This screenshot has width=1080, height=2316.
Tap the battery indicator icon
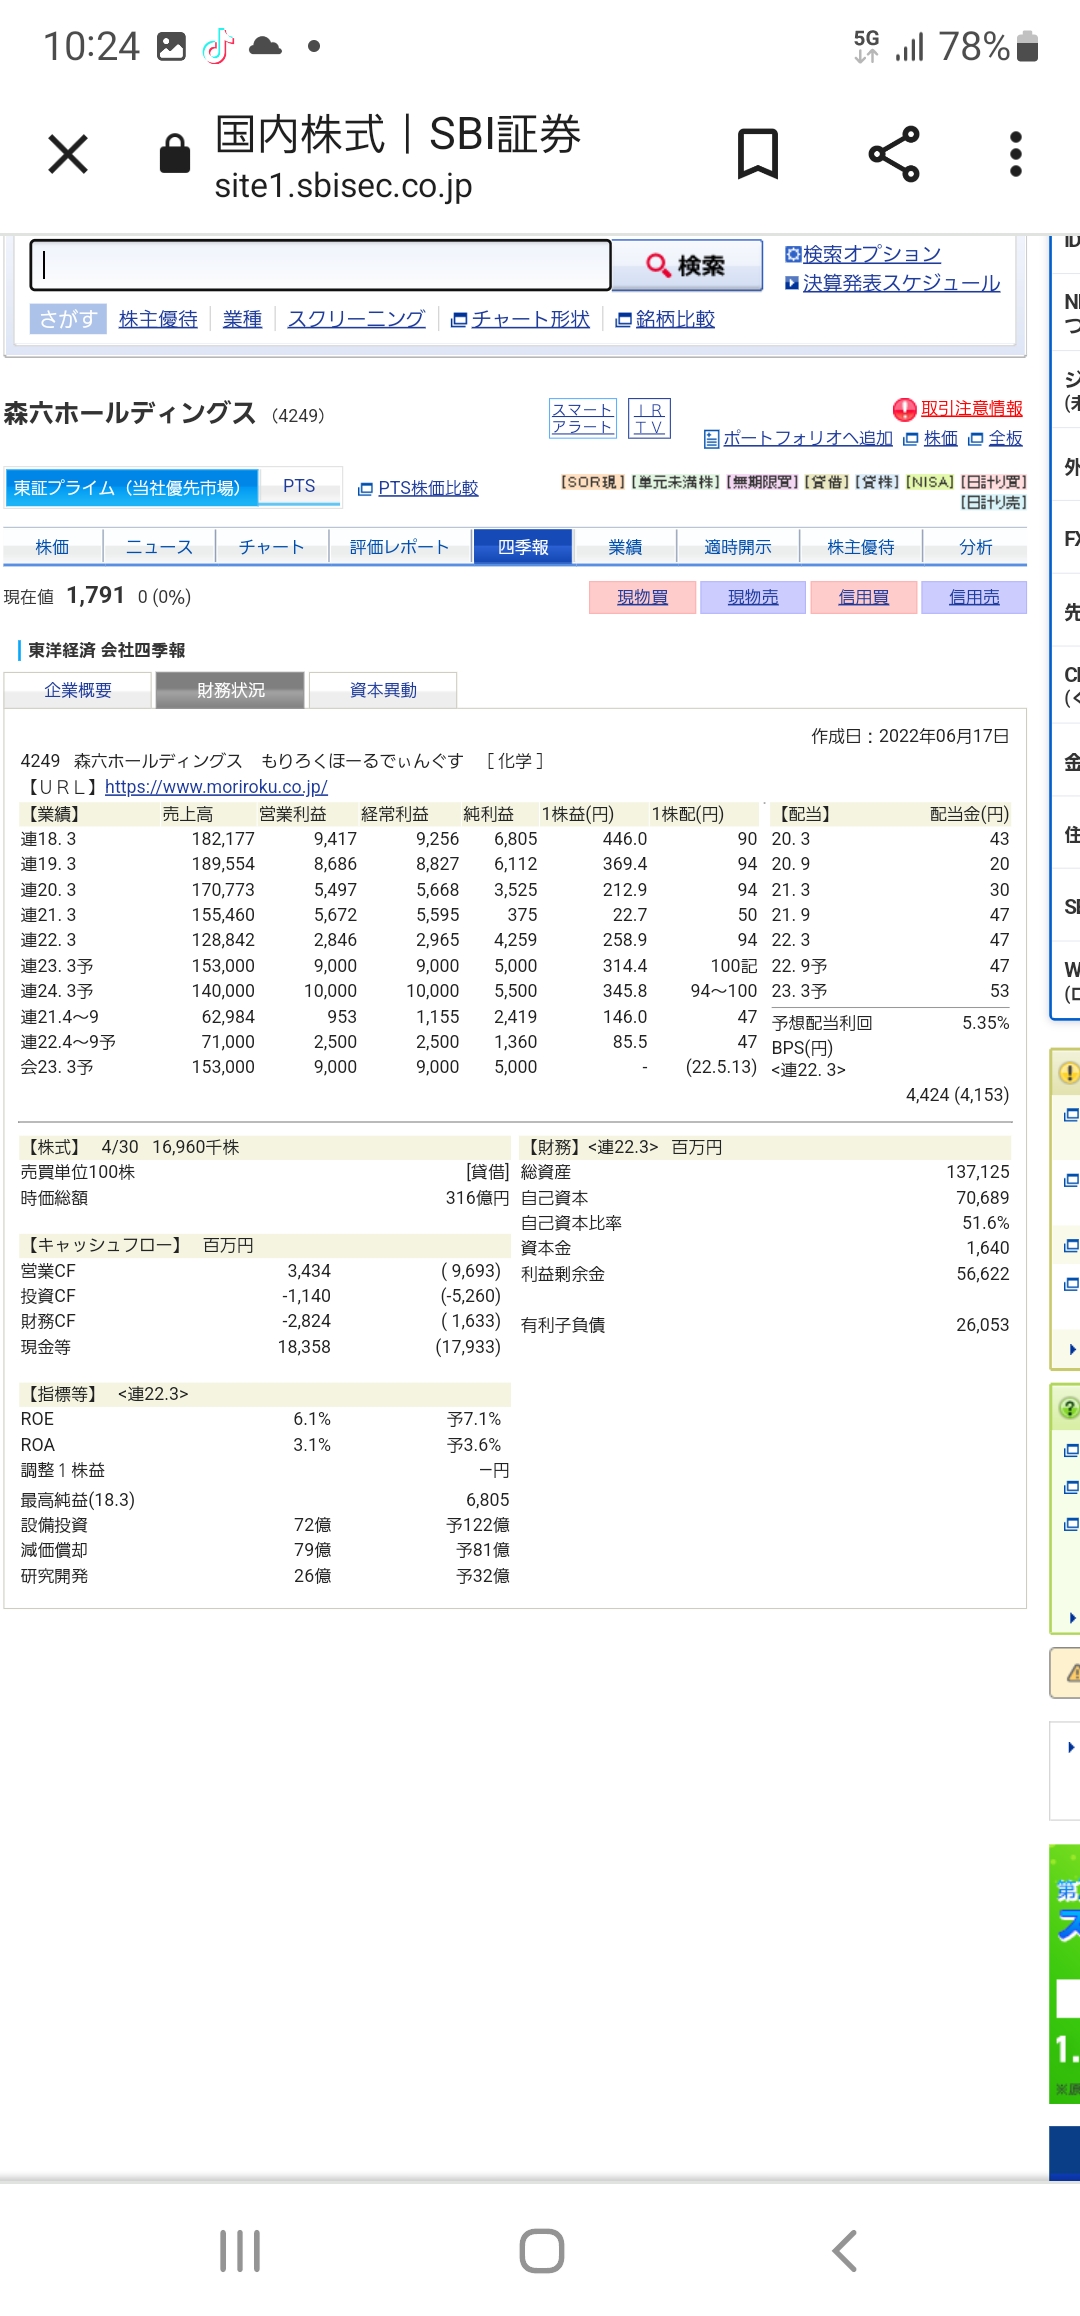point(1027,46)
